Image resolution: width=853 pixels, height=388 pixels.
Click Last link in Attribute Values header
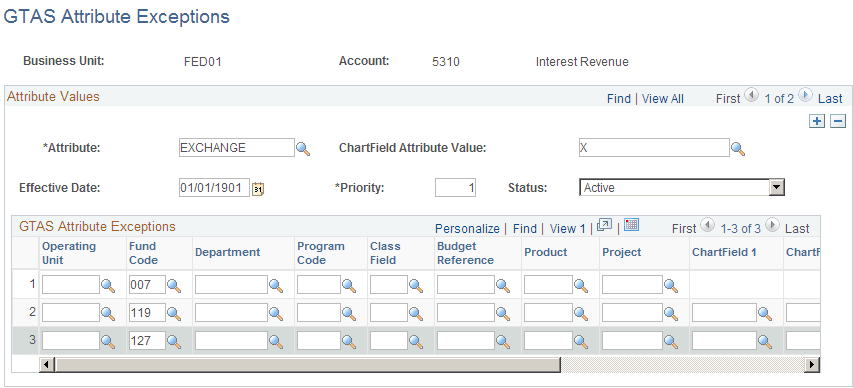(x=830, y=99)
